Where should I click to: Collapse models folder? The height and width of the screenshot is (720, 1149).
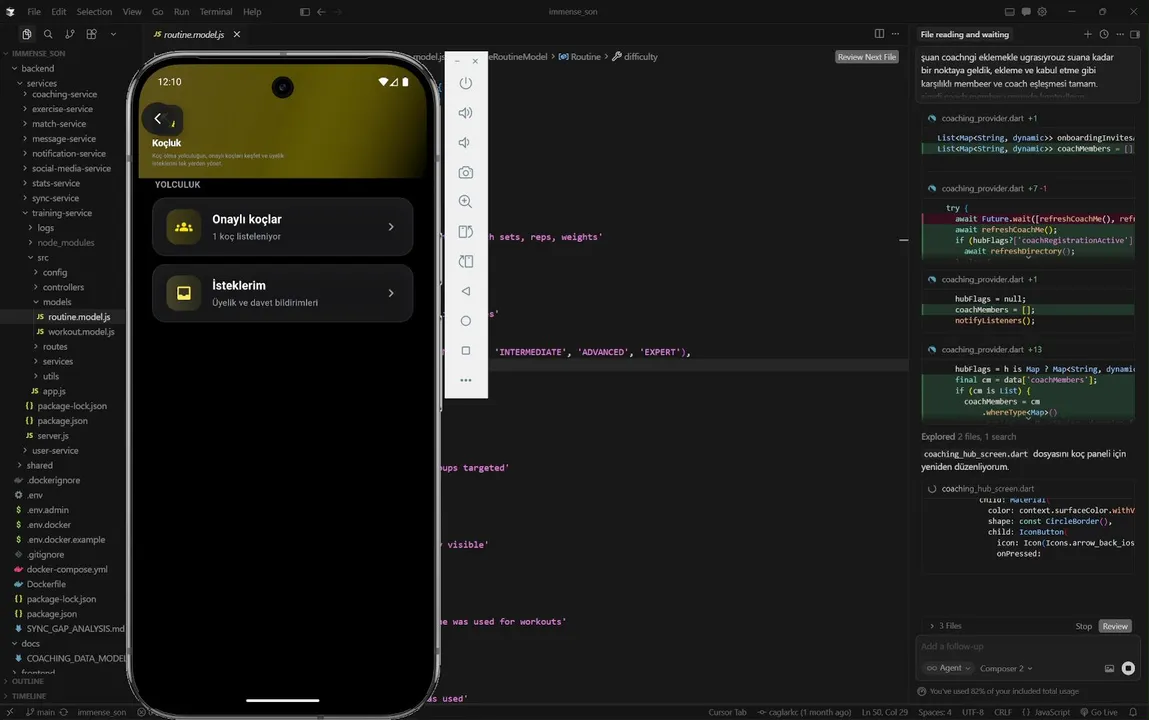[x=56, y=302]
